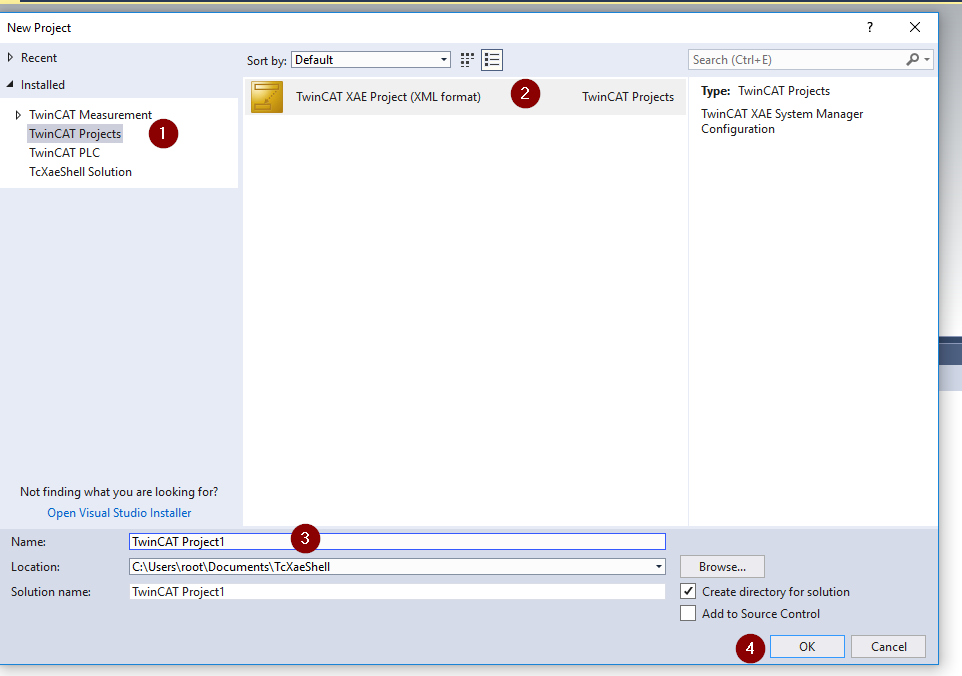Click the search magnifier icon
962x676 pixels.
912,60
